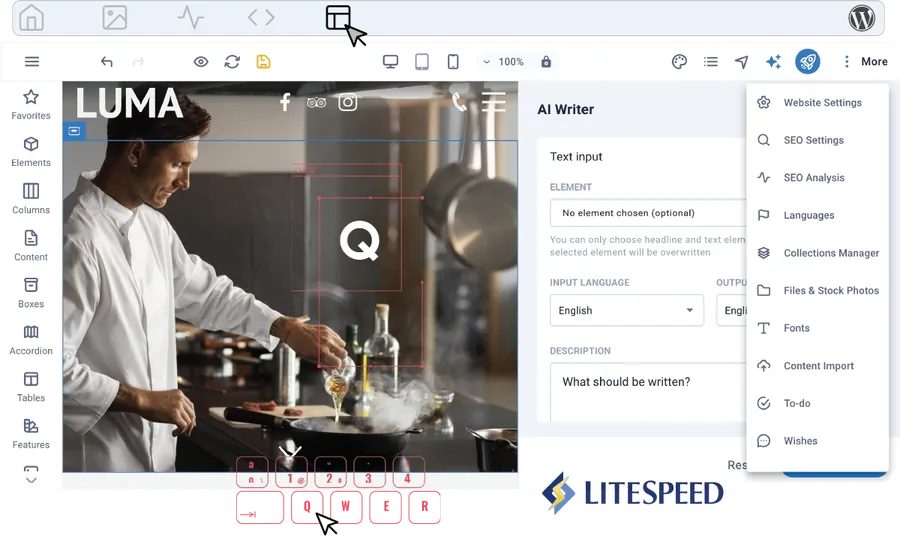Open Files & Stock Photos
900x536 pixels.
[830, 291]
